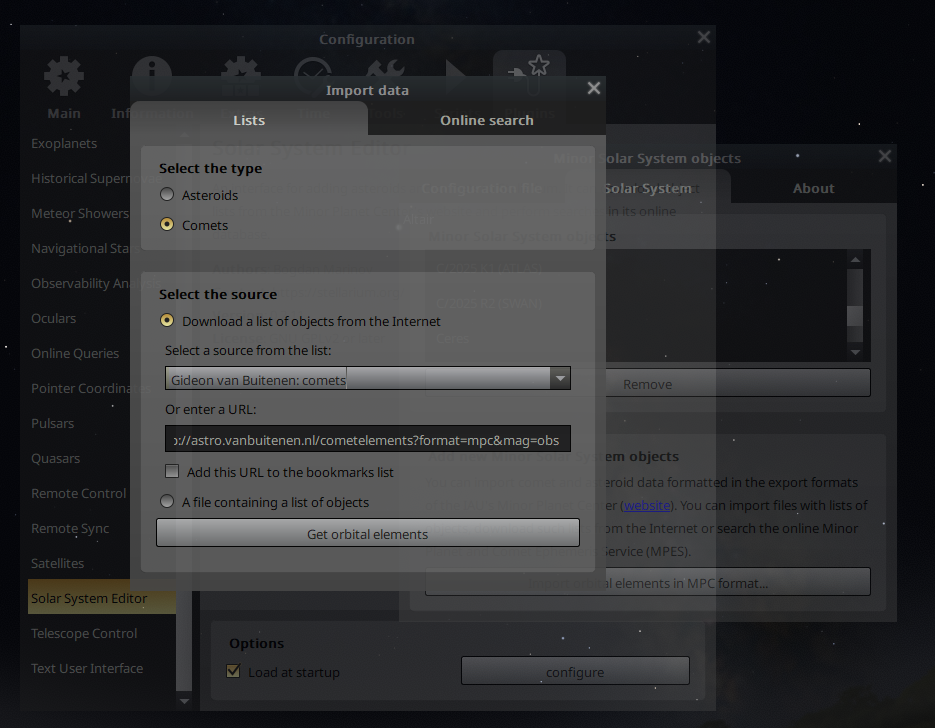Choose A file containing a list of objects
Image resolution: width=935 pixels, height=728 pixels.
[167, 501]
